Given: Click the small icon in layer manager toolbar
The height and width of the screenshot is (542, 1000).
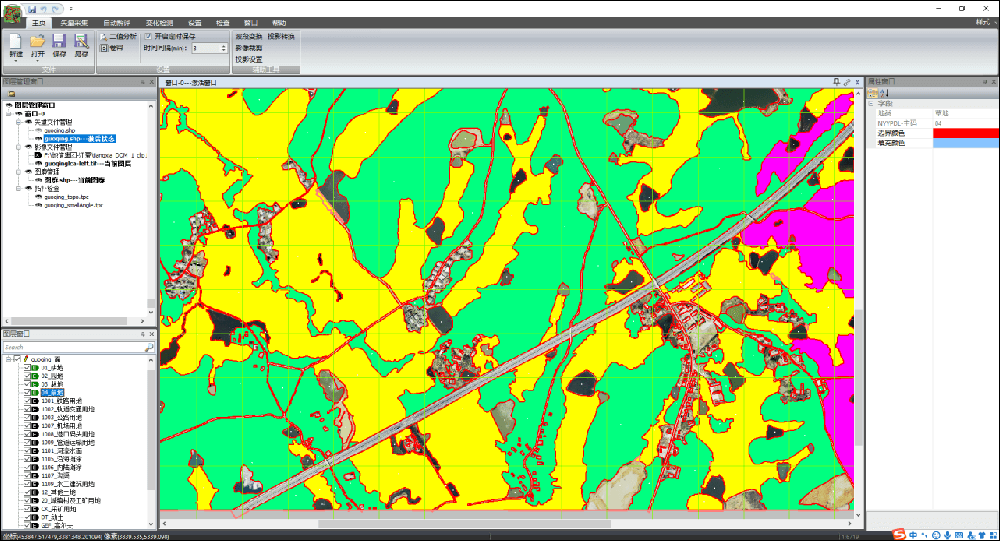Looking at the screenshot, I should [x=11, y=93].
